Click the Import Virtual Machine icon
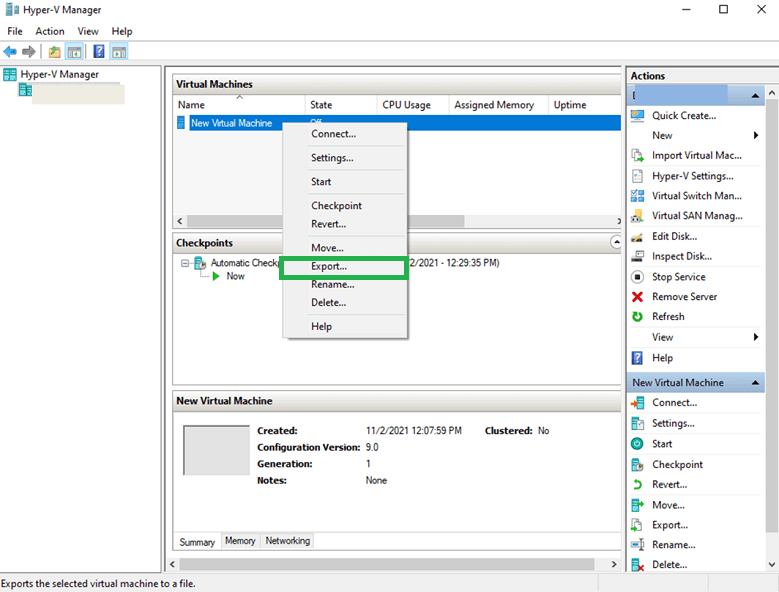This screenshot has height=592, width=779. [637, 155]
